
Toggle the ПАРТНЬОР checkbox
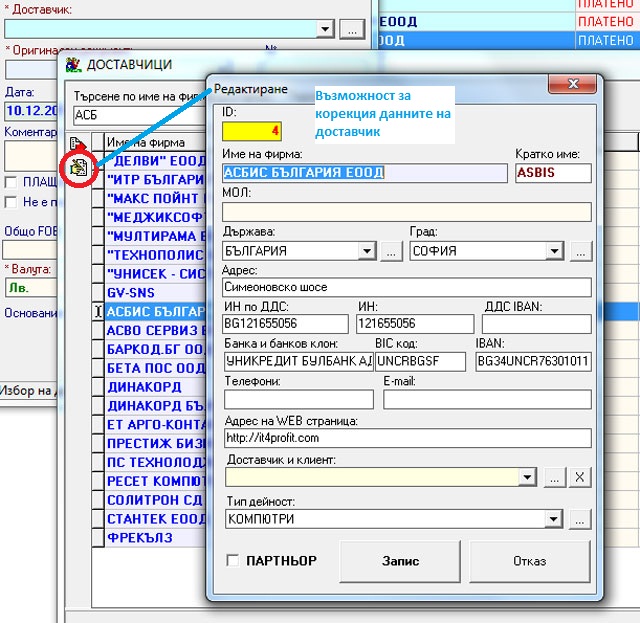pos(233,560)
